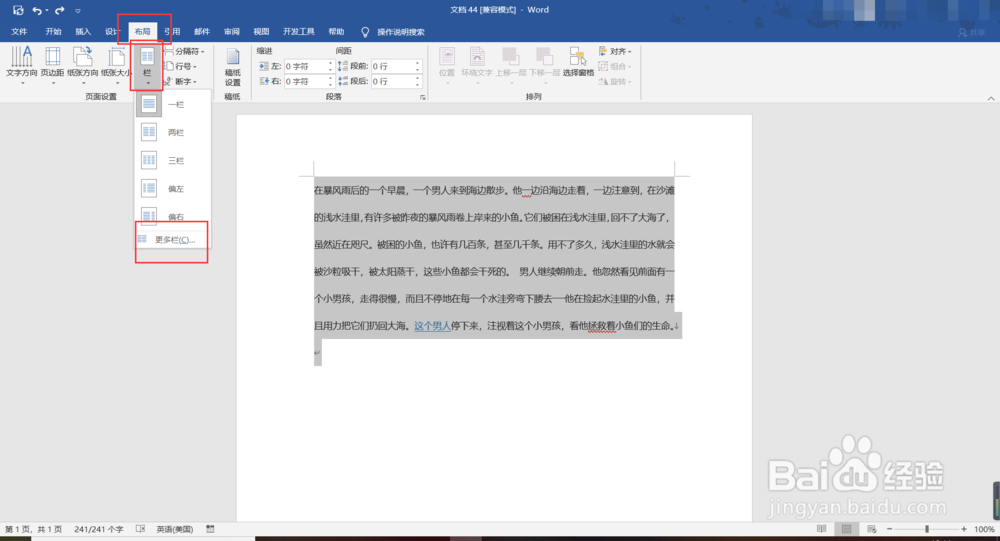Switch to the 审阅 tab
This screenshot has width=1000, height=541.
pyautogui.click(x=232, y=32)
